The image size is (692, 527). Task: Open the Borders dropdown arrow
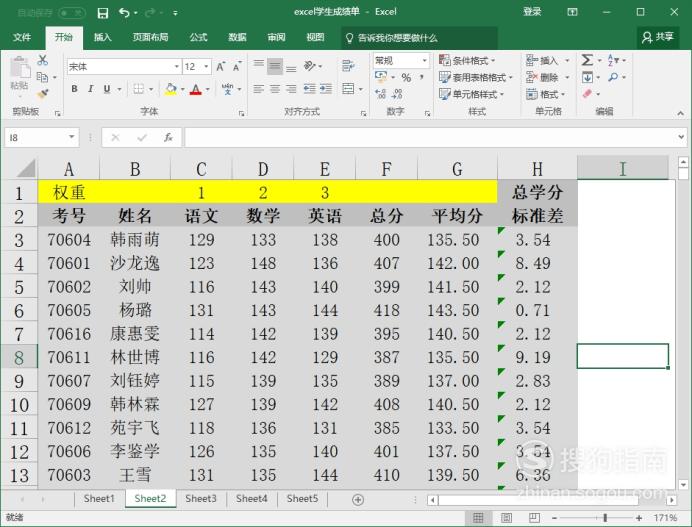[x=150, y=89]
